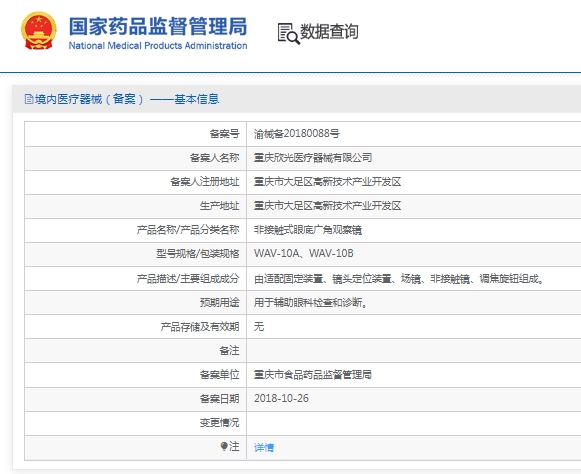The image size is (581, 474).
Task: Open the 详情 link
Action: click(264, 447)
